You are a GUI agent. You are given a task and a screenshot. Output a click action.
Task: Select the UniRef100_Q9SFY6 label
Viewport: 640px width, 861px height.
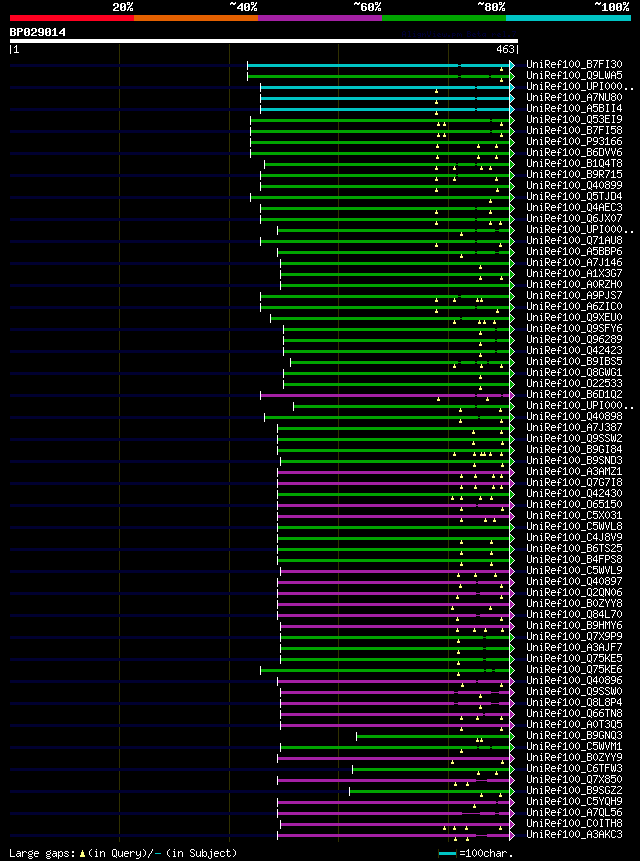click(575, 328)
